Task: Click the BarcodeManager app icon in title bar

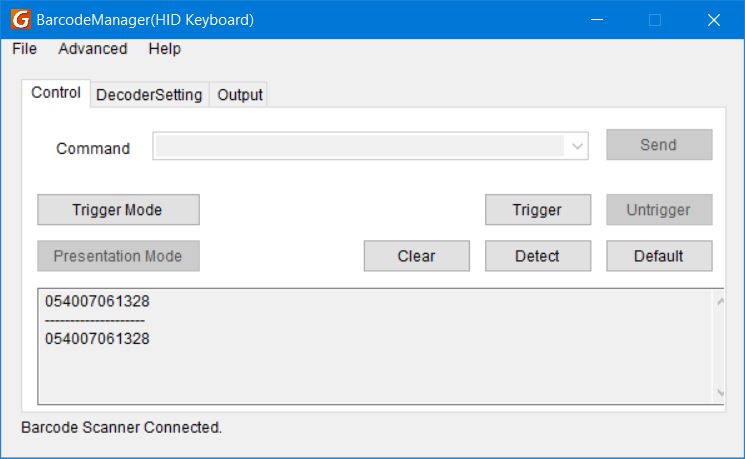Action: coord(20,20)
